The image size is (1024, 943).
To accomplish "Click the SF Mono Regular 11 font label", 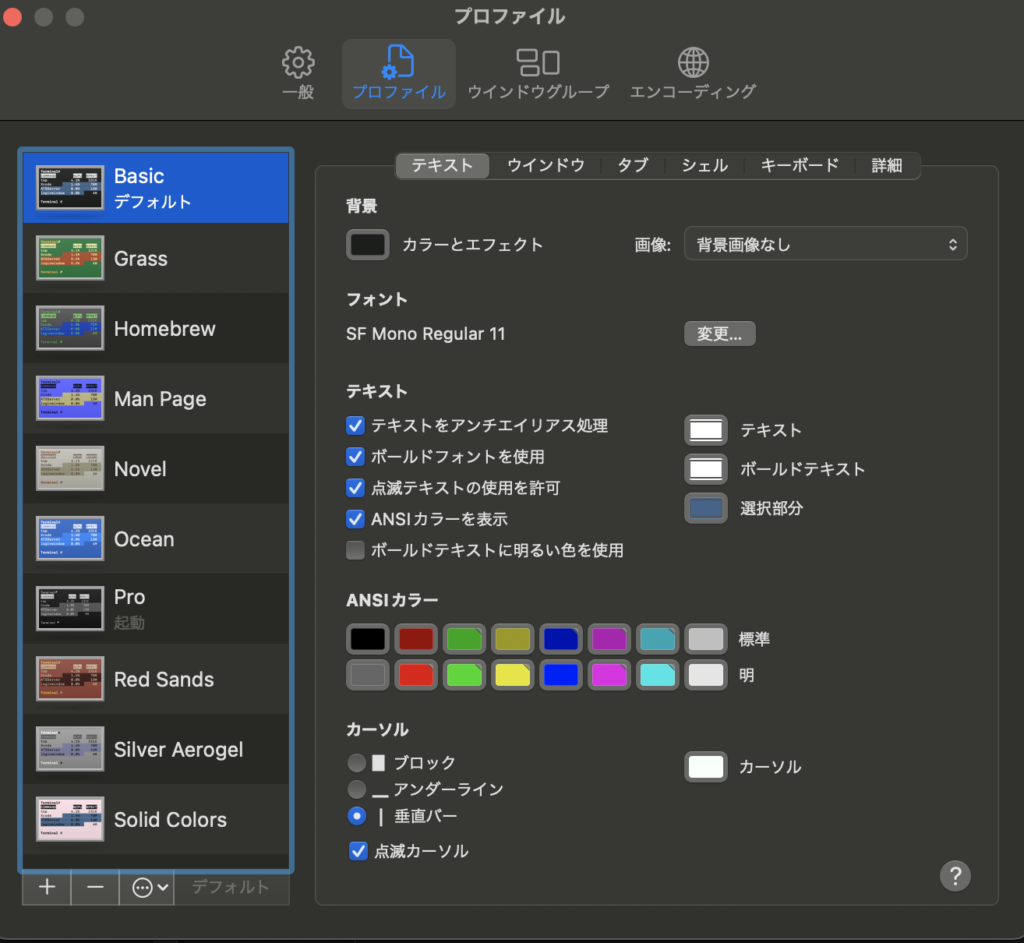I will tap(426, 334).
